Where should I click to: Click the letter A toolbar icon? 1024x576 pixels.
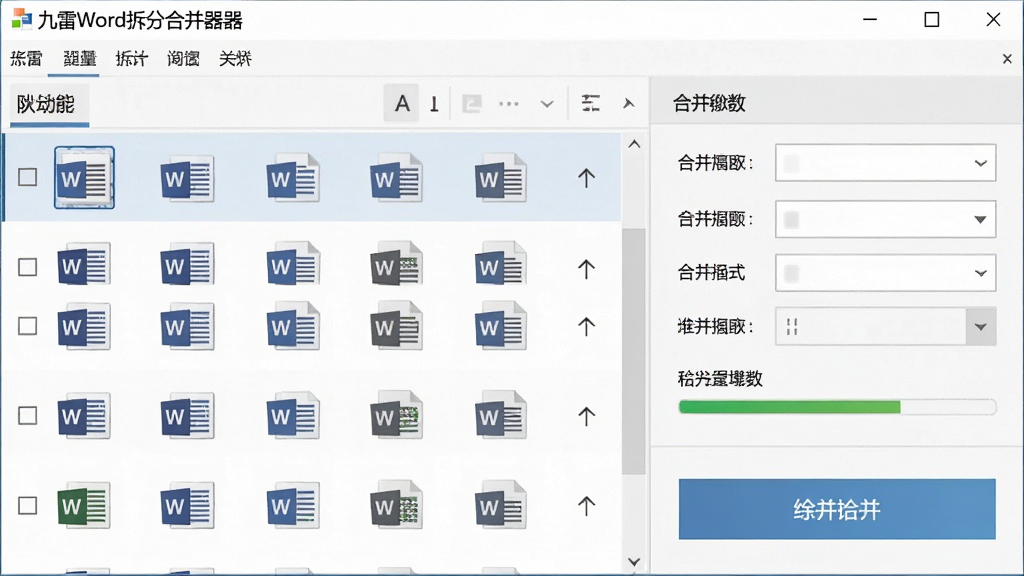(402, 103)
